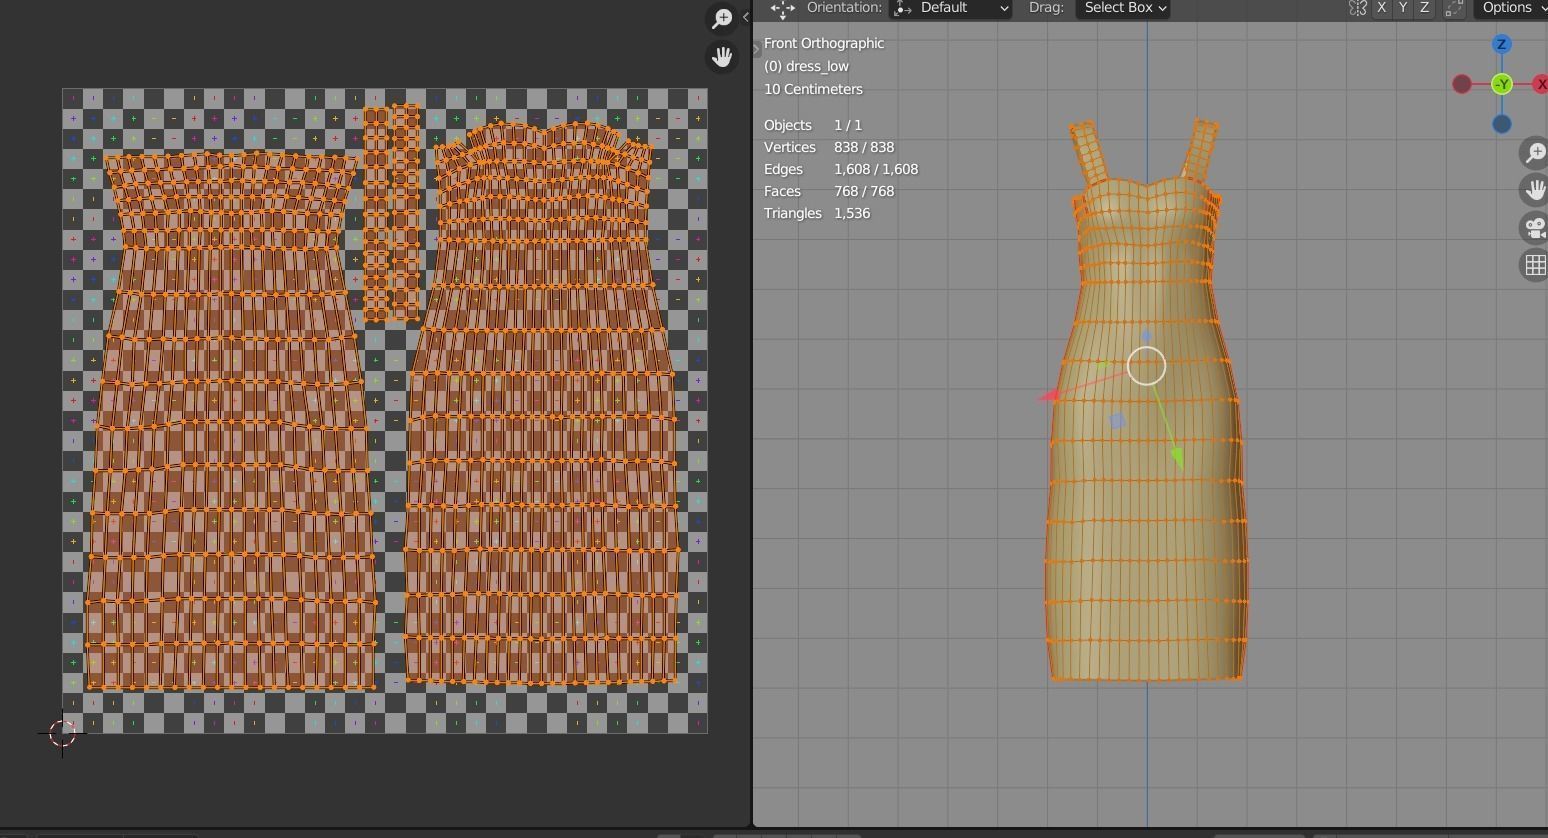Click the Triangles count "1,536"
The width and height of the screenshot is (1548, 838).
click(x=852, y=213)
